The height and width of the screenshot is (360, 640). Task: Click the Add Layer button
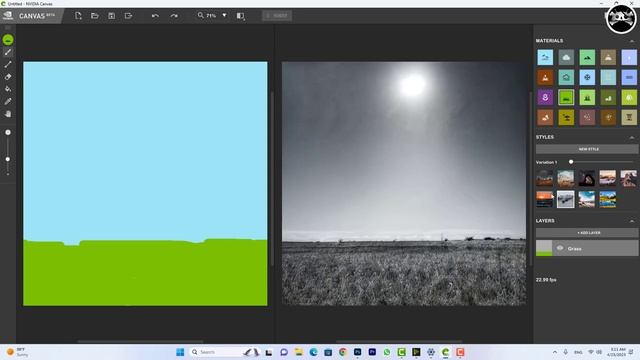pos(587,233)
